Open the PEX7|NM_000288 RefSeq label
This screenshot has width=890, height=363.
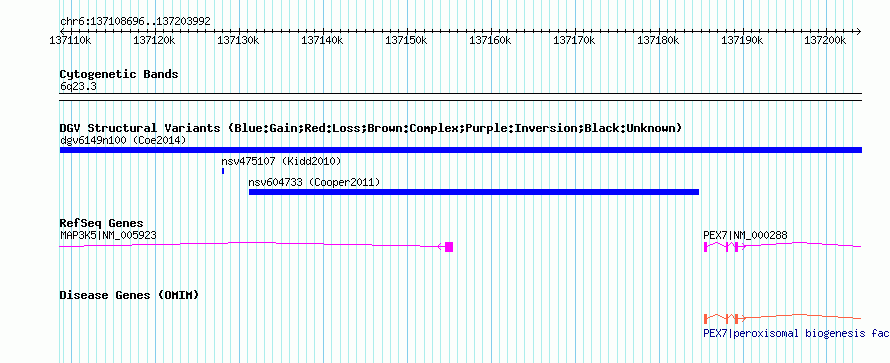tap(745, 235)
